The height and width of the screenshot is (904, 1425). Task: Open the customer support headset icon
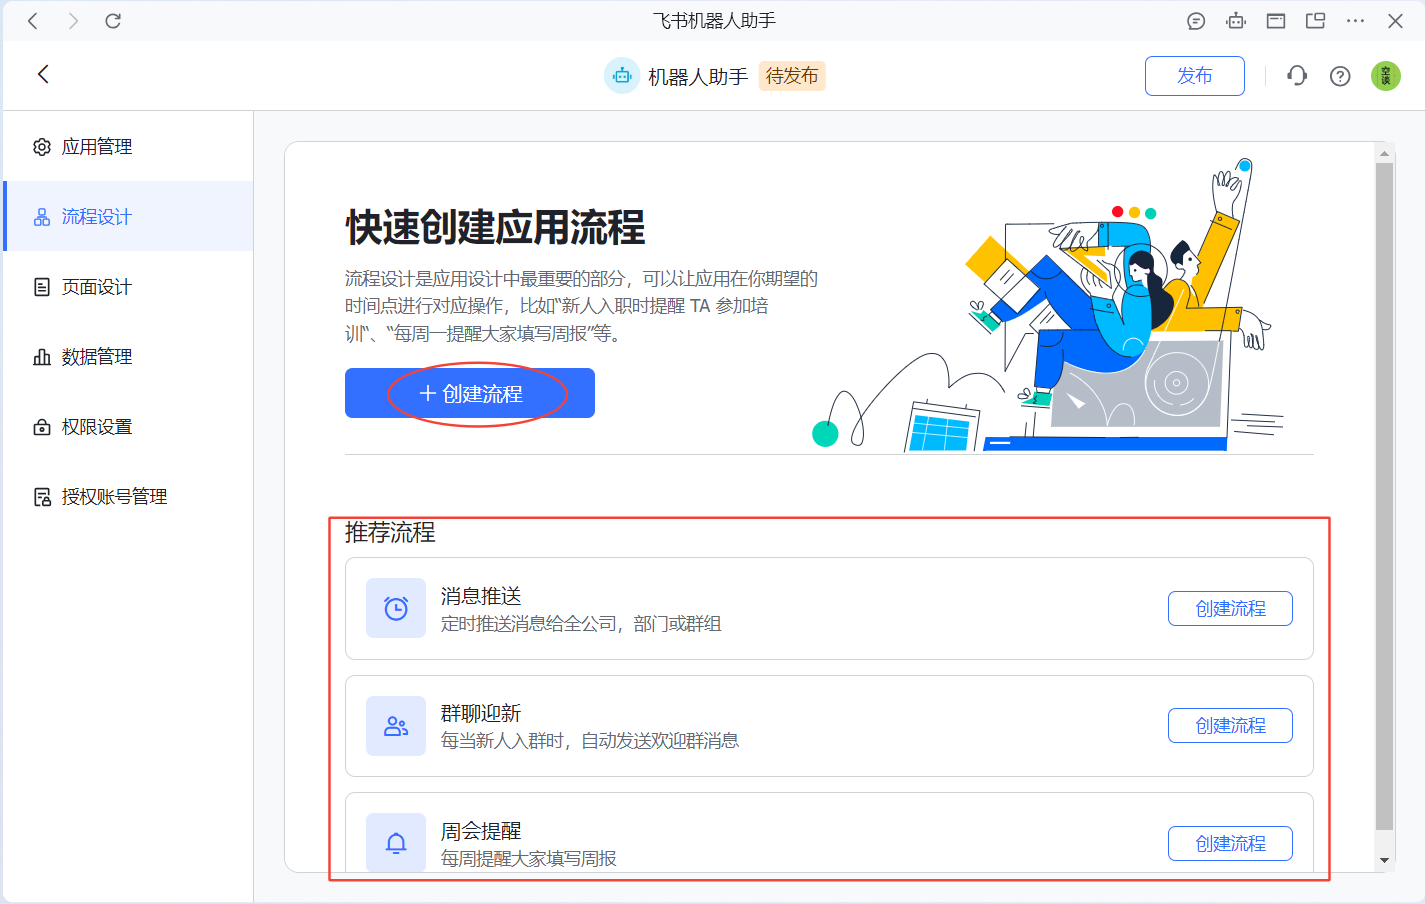click(x=1297, y=76)
